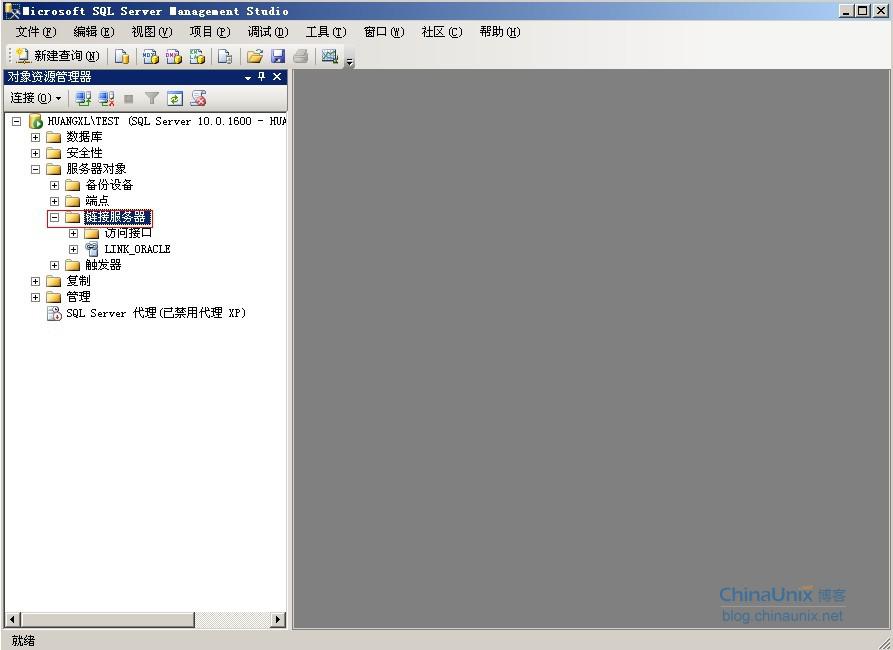The image size is (893, 650).
Task: Click the Disconnect server icon
Action: 106,99
